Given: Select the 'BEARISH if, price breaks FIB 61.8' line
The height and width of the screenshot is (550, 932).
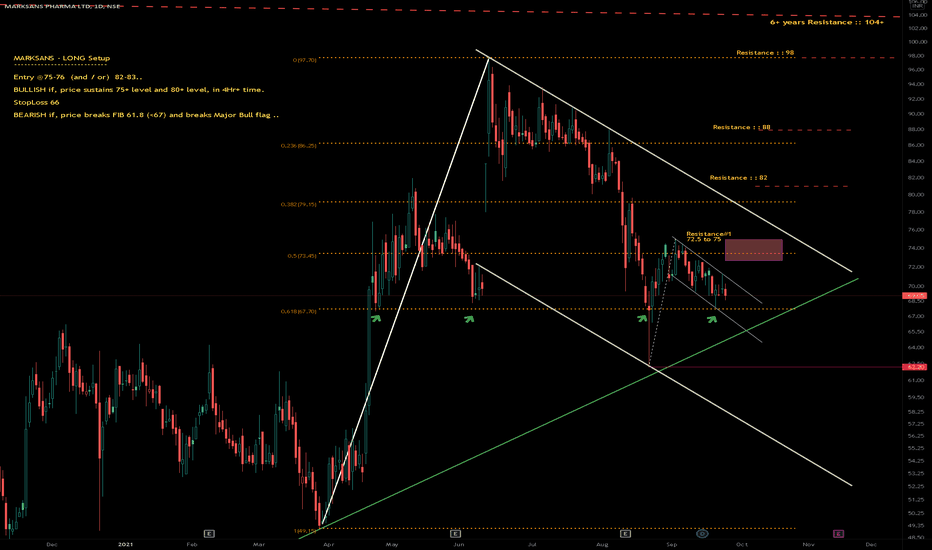Looking at the screenshot, I should pyautogui.click(x=146, y=115).
